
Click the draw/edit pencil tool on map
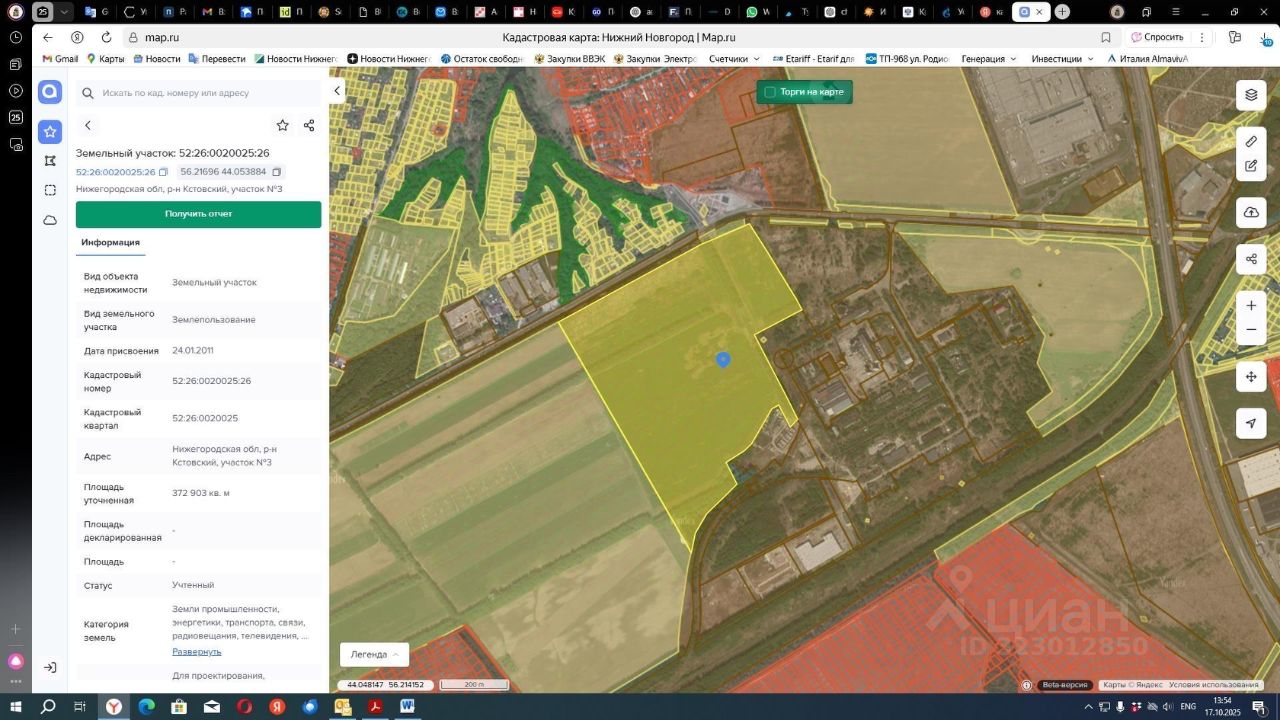click(1251, 166)
